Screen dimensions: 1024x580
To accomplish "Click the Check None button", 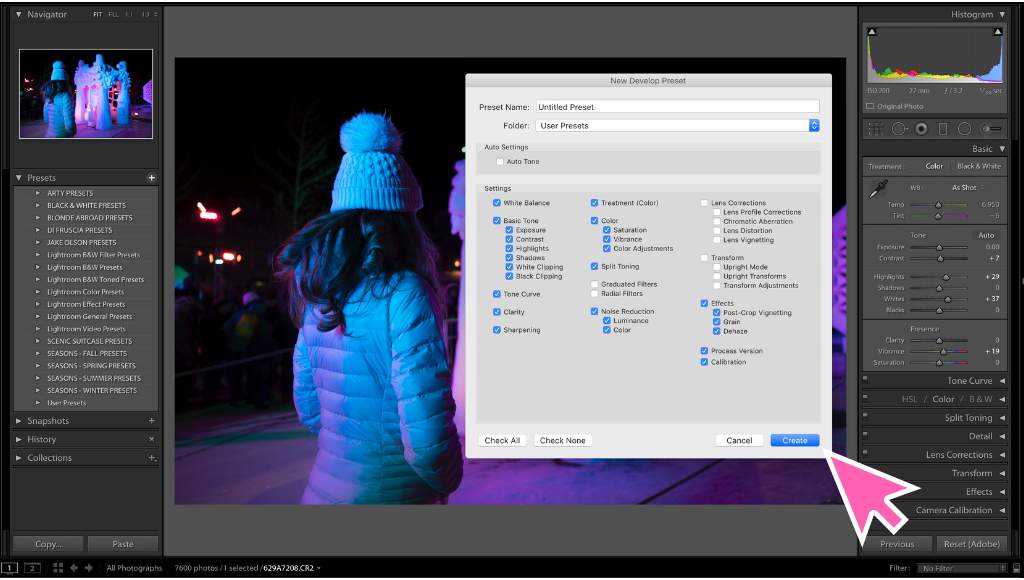I will point(562,440).
